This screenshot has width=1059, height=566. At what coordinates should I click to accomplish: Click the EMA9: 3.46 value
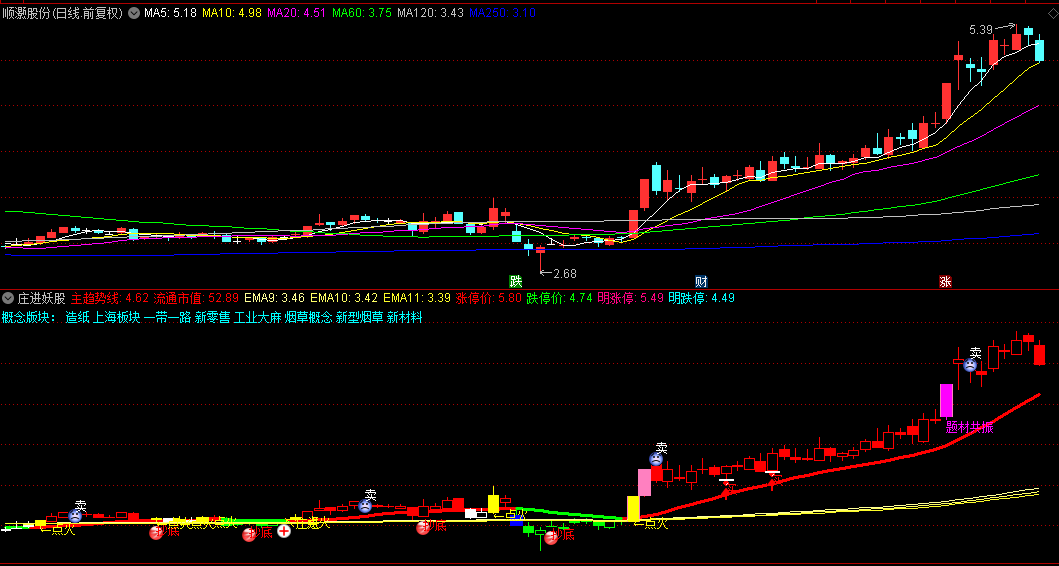click(274, 298)
